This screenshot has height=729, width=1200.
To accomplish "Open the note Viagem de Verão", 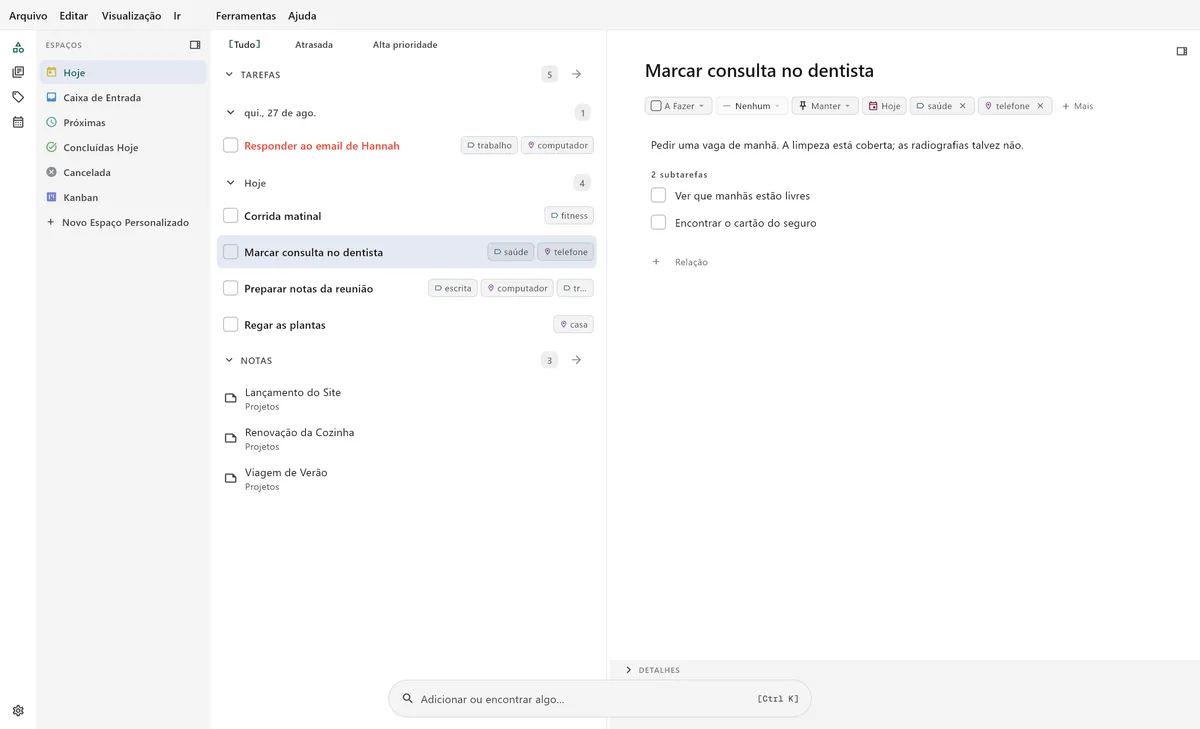I will click(406, 479).
